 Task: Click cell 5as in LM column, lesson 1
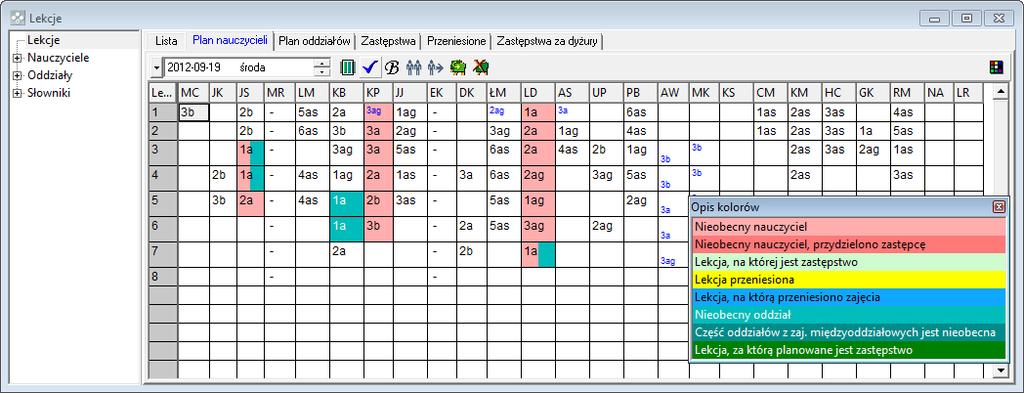tap(312, 112)
